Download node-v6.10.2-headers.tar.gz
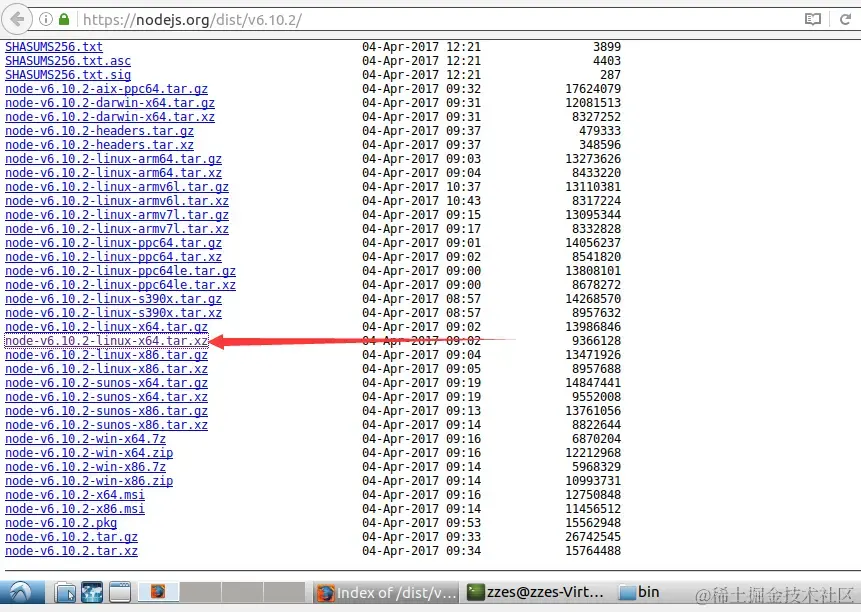 (x=99, y=131)
